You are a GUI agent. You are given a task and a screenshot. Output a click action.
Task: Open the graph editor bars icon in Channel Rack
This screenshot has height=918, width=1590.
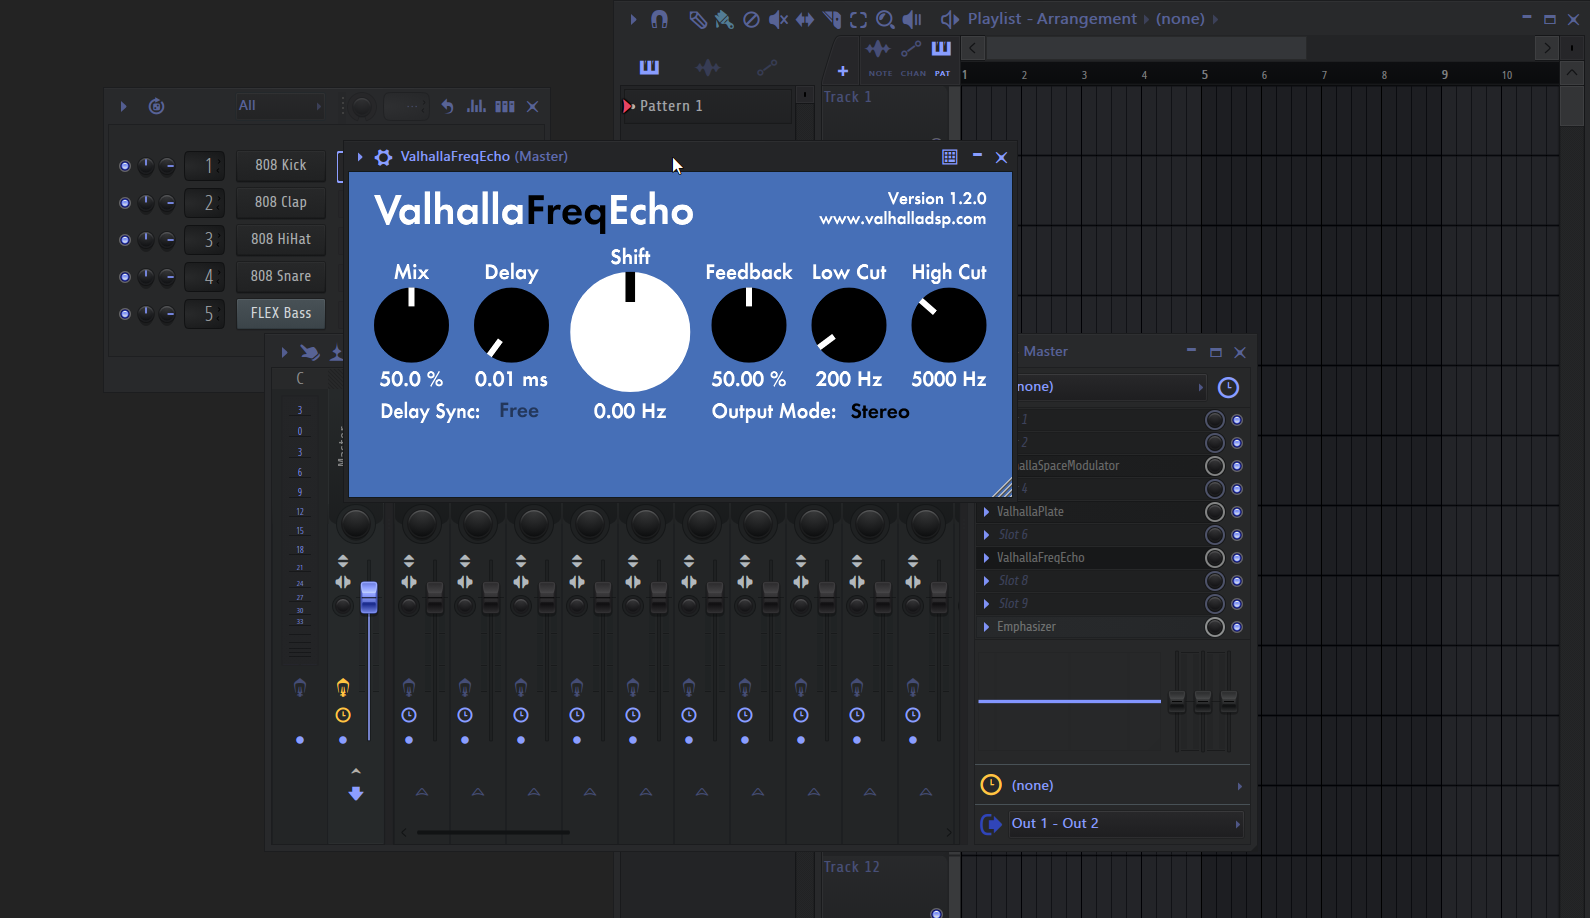coord(476,106)
